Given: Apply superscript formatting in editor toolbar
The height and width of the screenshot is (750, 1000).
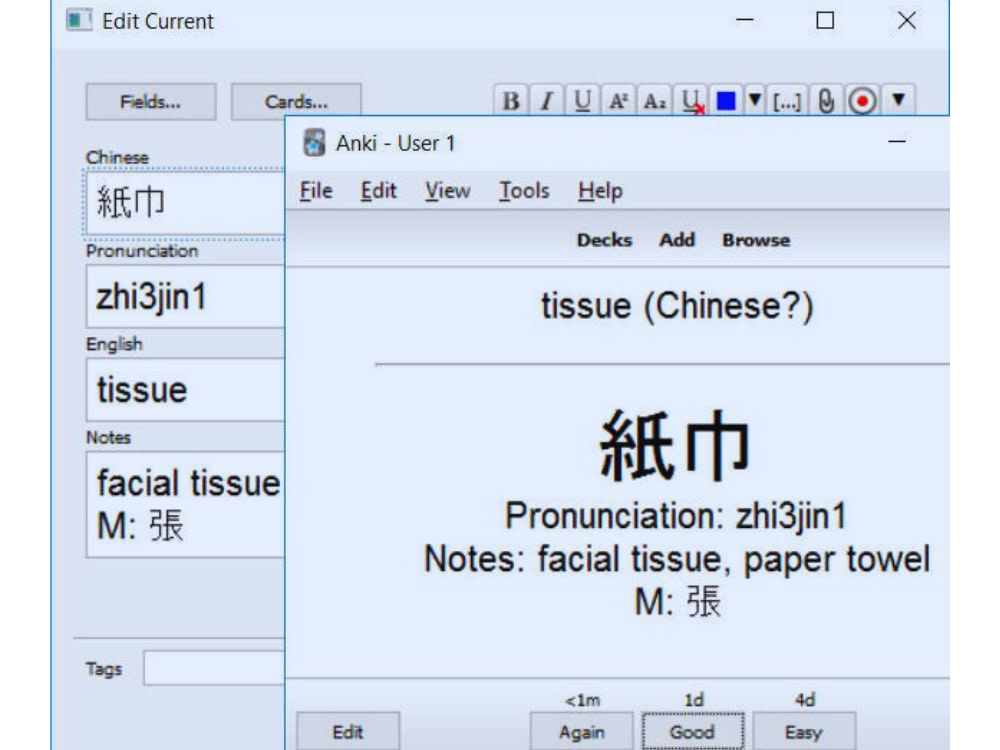Looking at the screenshot, I should pos(618,101).
